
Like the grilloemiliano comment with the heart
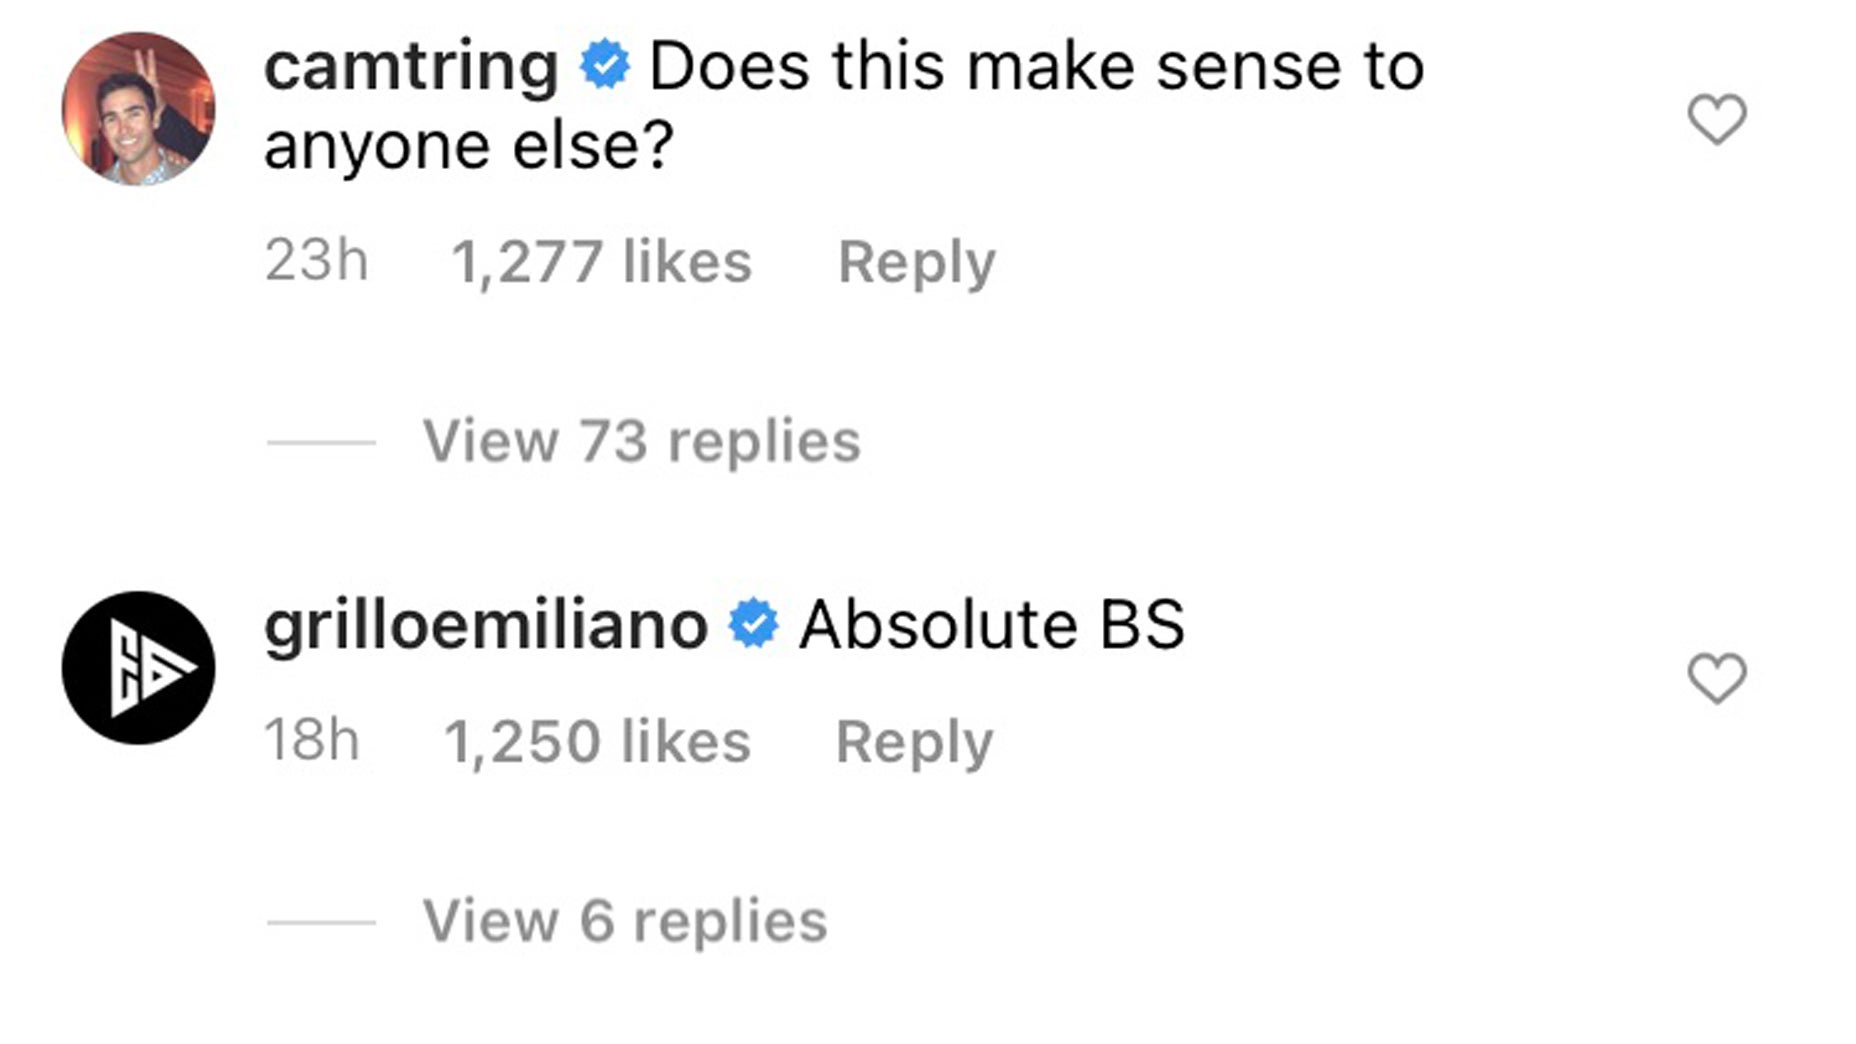point(1716,678)
